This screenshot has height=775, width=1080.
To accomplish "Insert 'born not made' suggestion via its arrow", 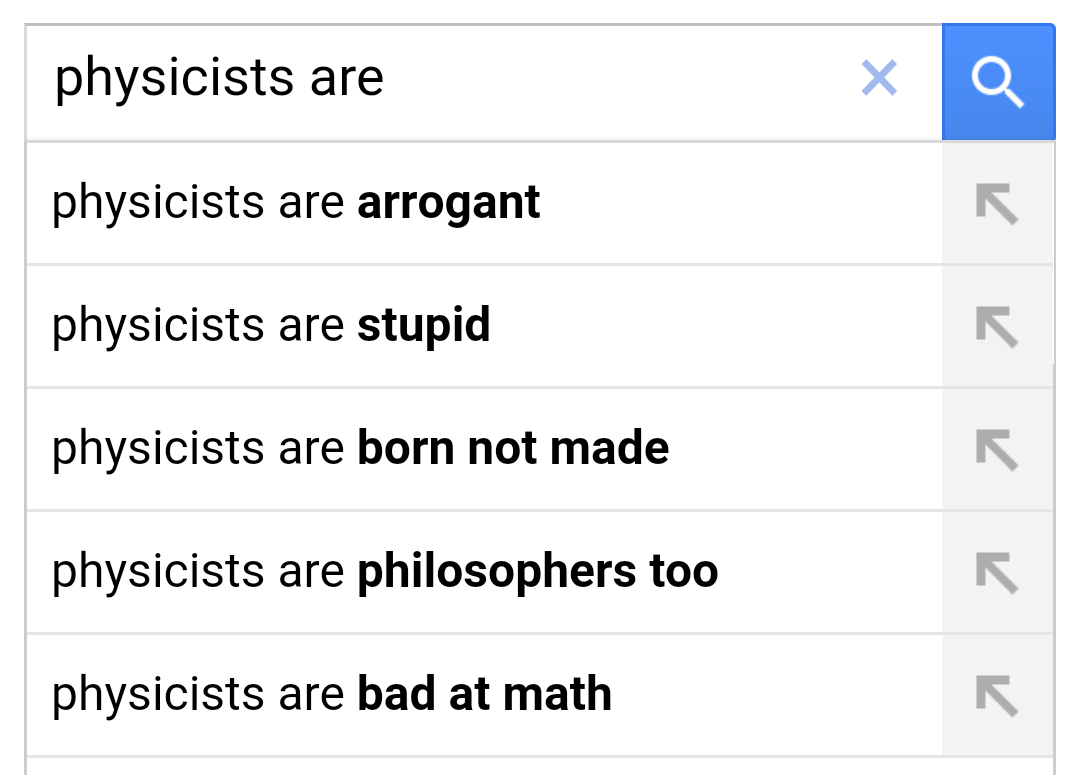I will coord(997,450).
